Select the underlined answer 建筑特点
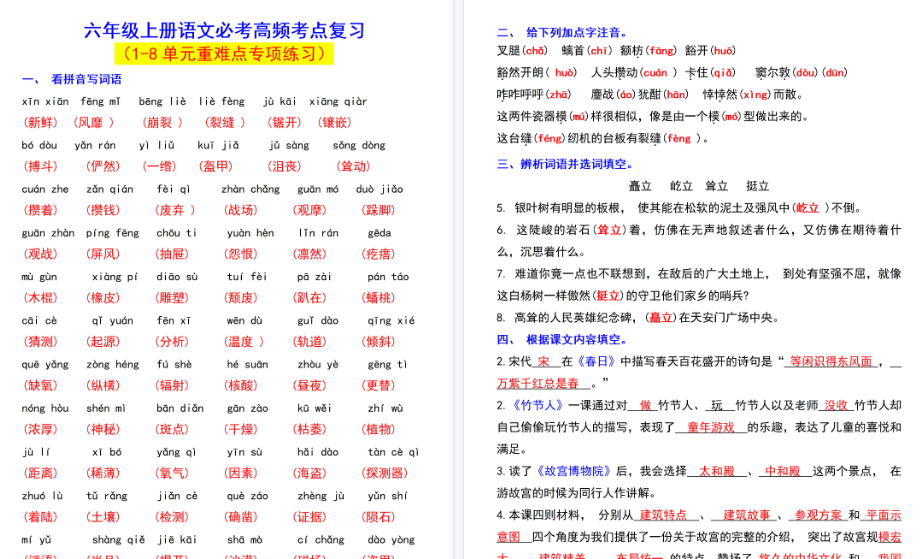This screenshot has height=559, width=924. (x=664, y=515)
